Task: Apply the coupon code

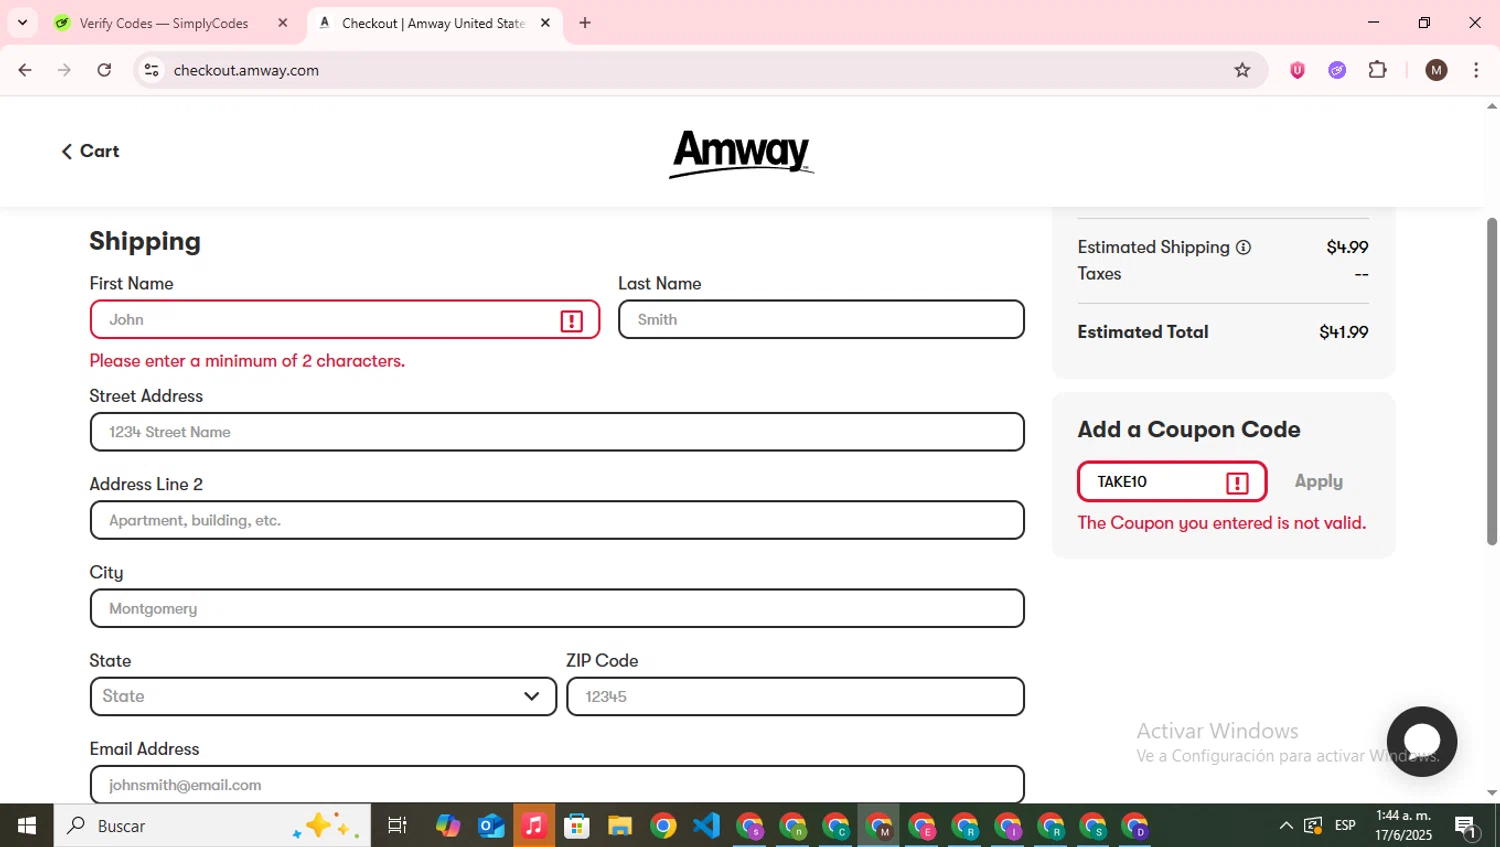Action: (x=1318, y=481)
